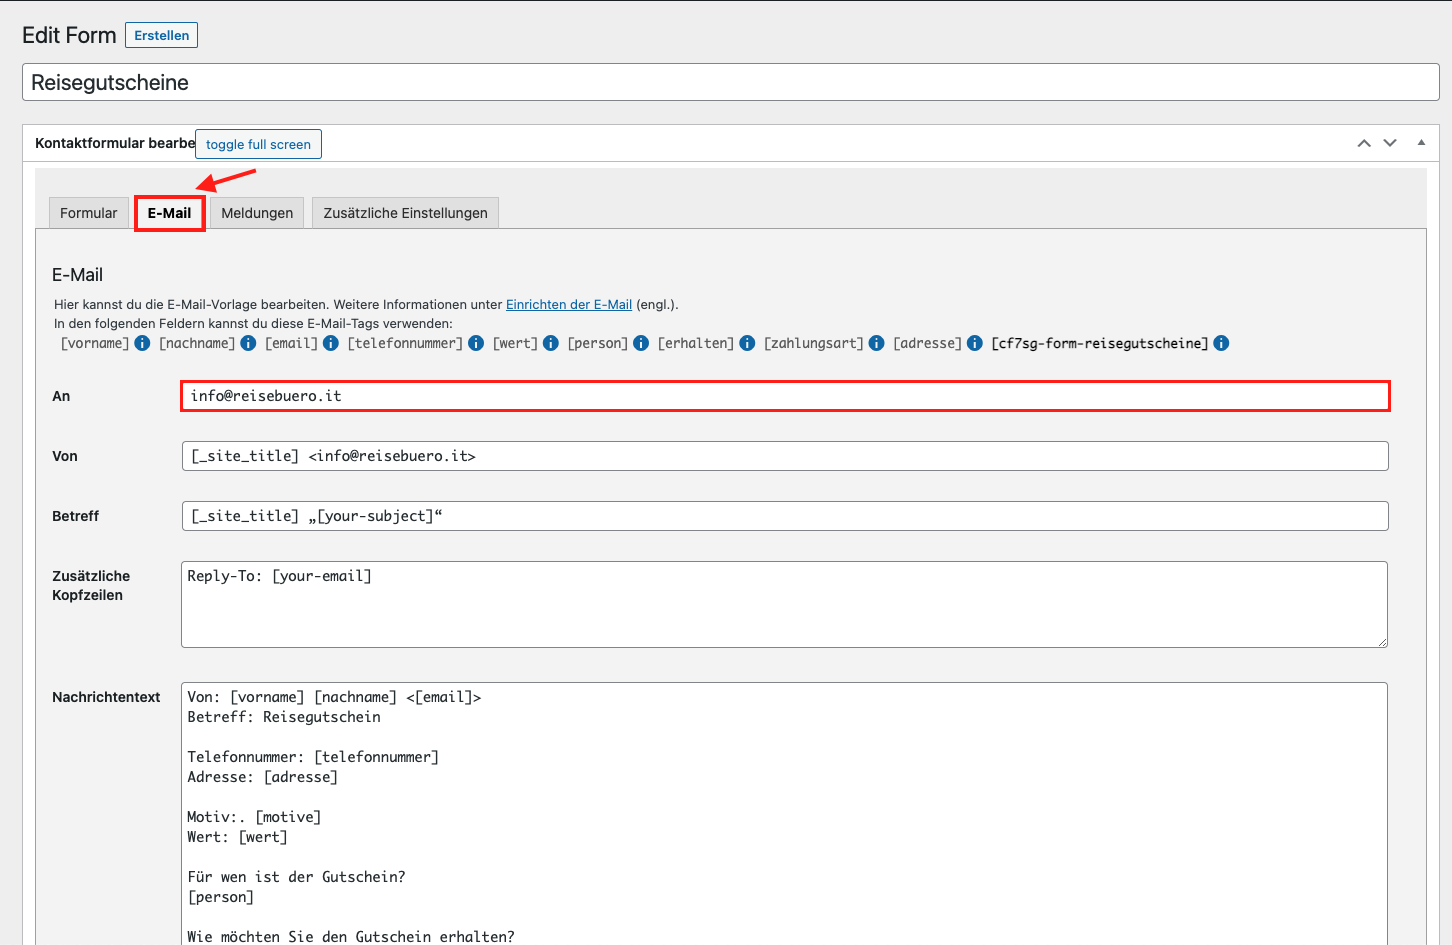Move the panel up with chevron arrow

click(x=1364, y=143)
